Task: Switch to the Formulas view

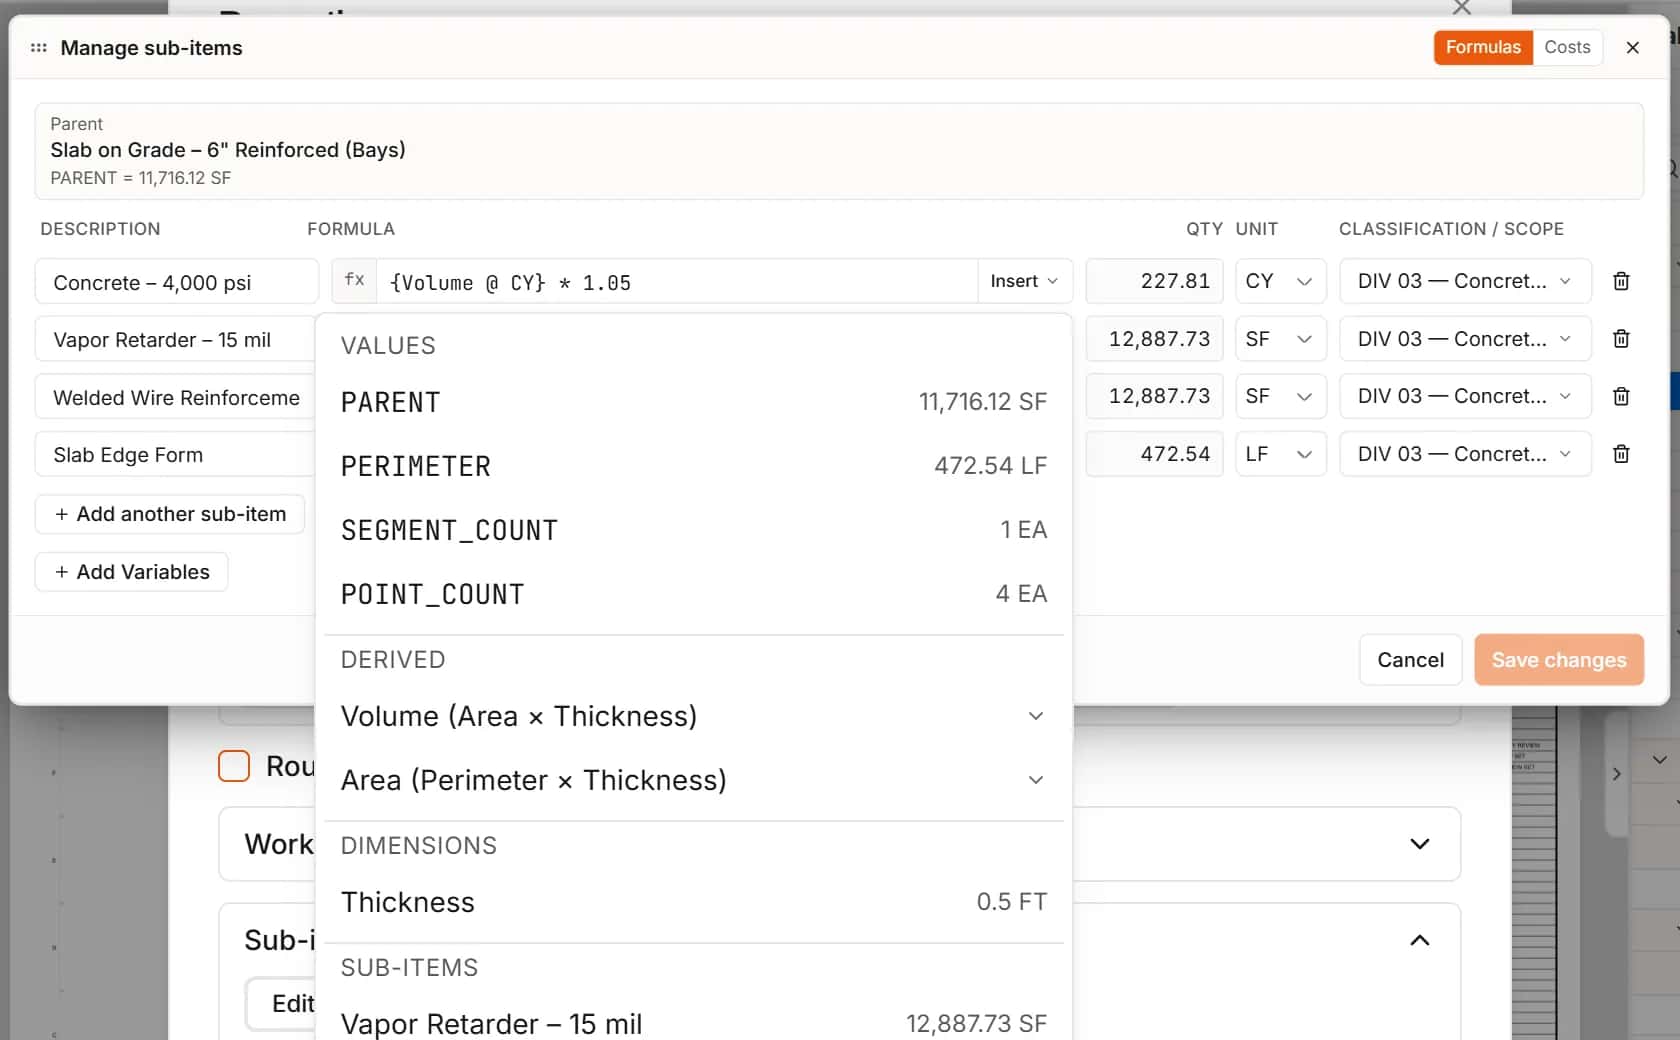Action: click(x=1483, y=47)
